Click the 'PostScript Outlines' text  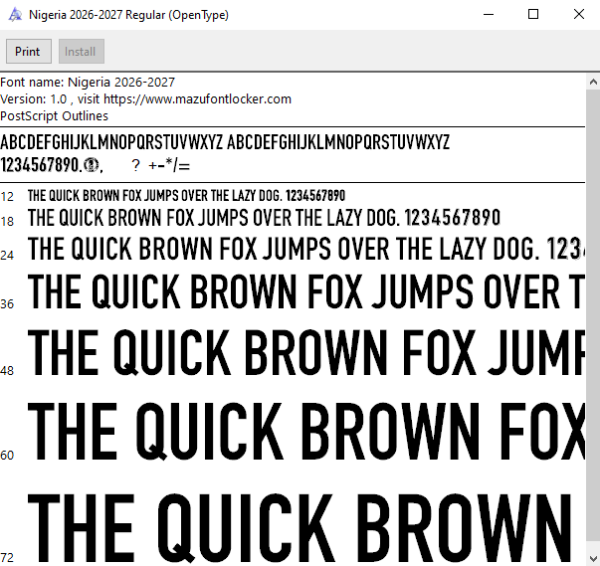click(x=54, y=116)
